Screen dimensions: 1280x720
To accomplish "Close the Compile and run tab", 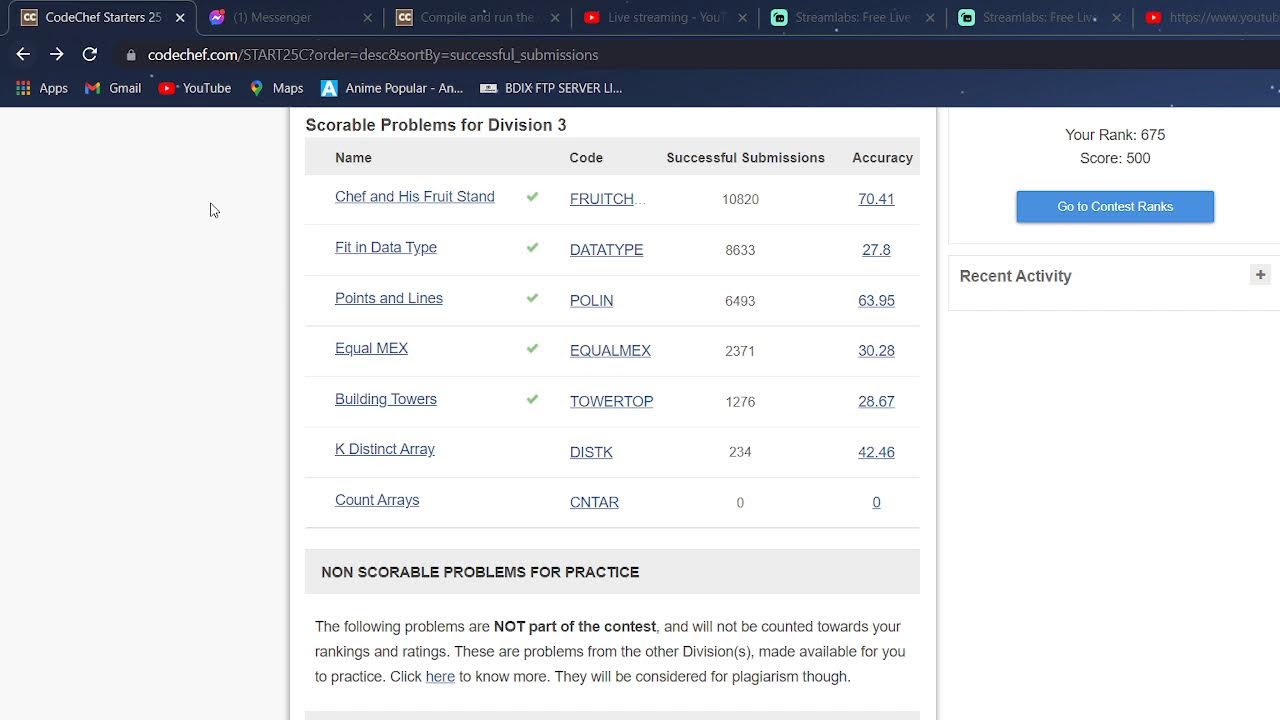I will pyautogui.click(x=554, y=18).
